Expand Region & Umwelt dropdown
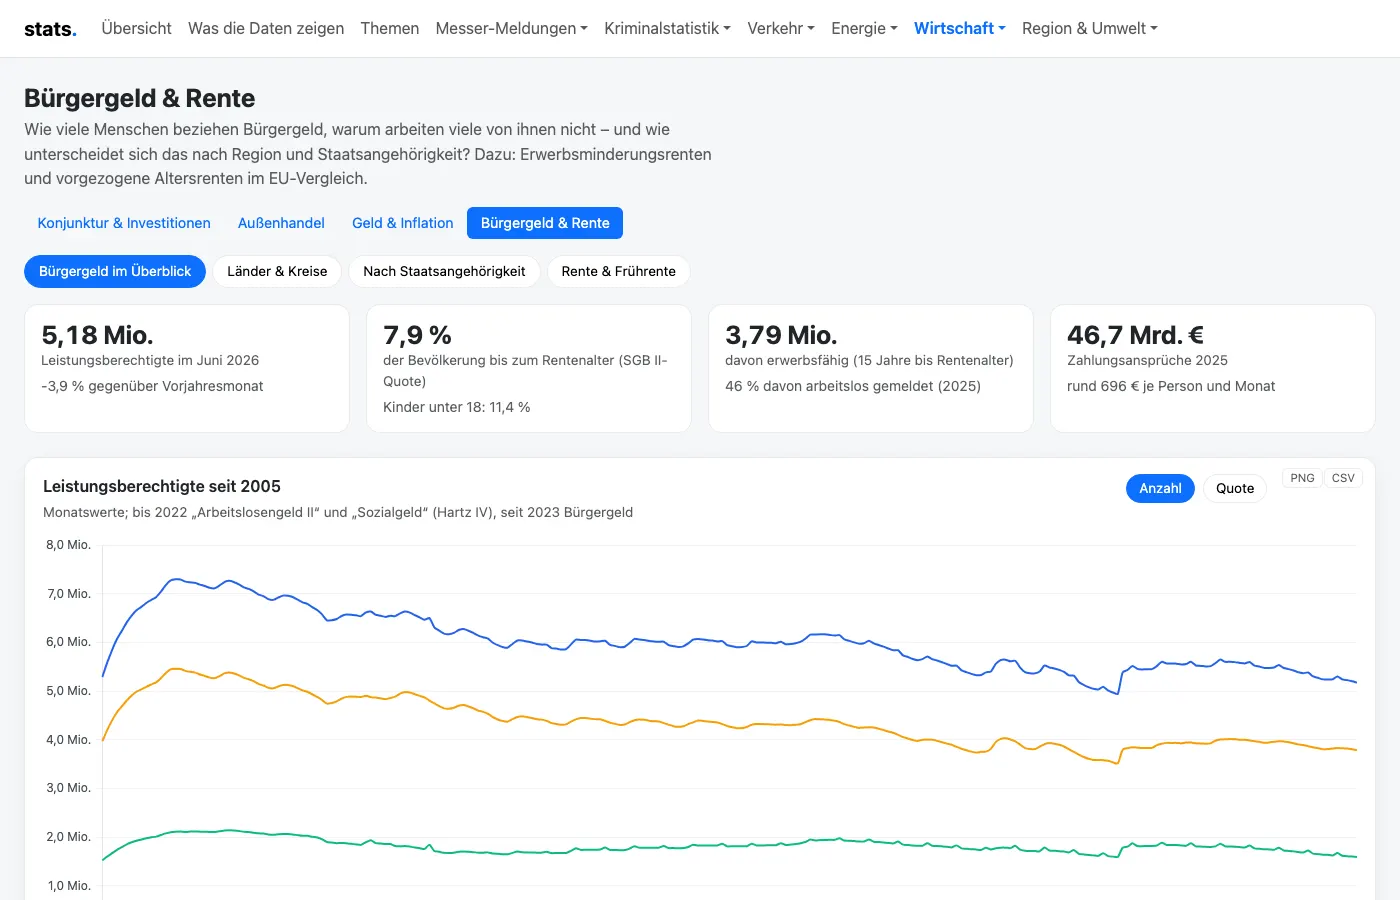This screenshot has width=1400, height=900. point(1090,29)
